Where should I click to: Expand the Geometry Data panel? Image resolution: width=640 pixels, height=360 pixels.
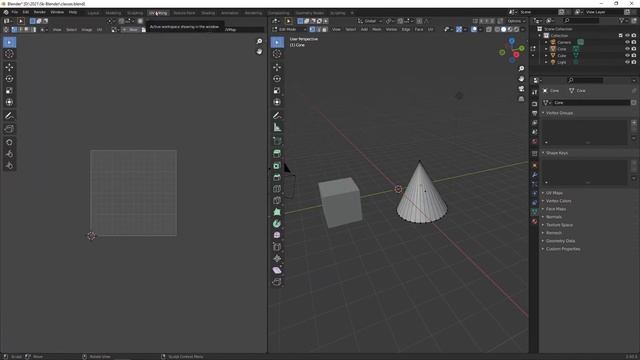(543, 241)
